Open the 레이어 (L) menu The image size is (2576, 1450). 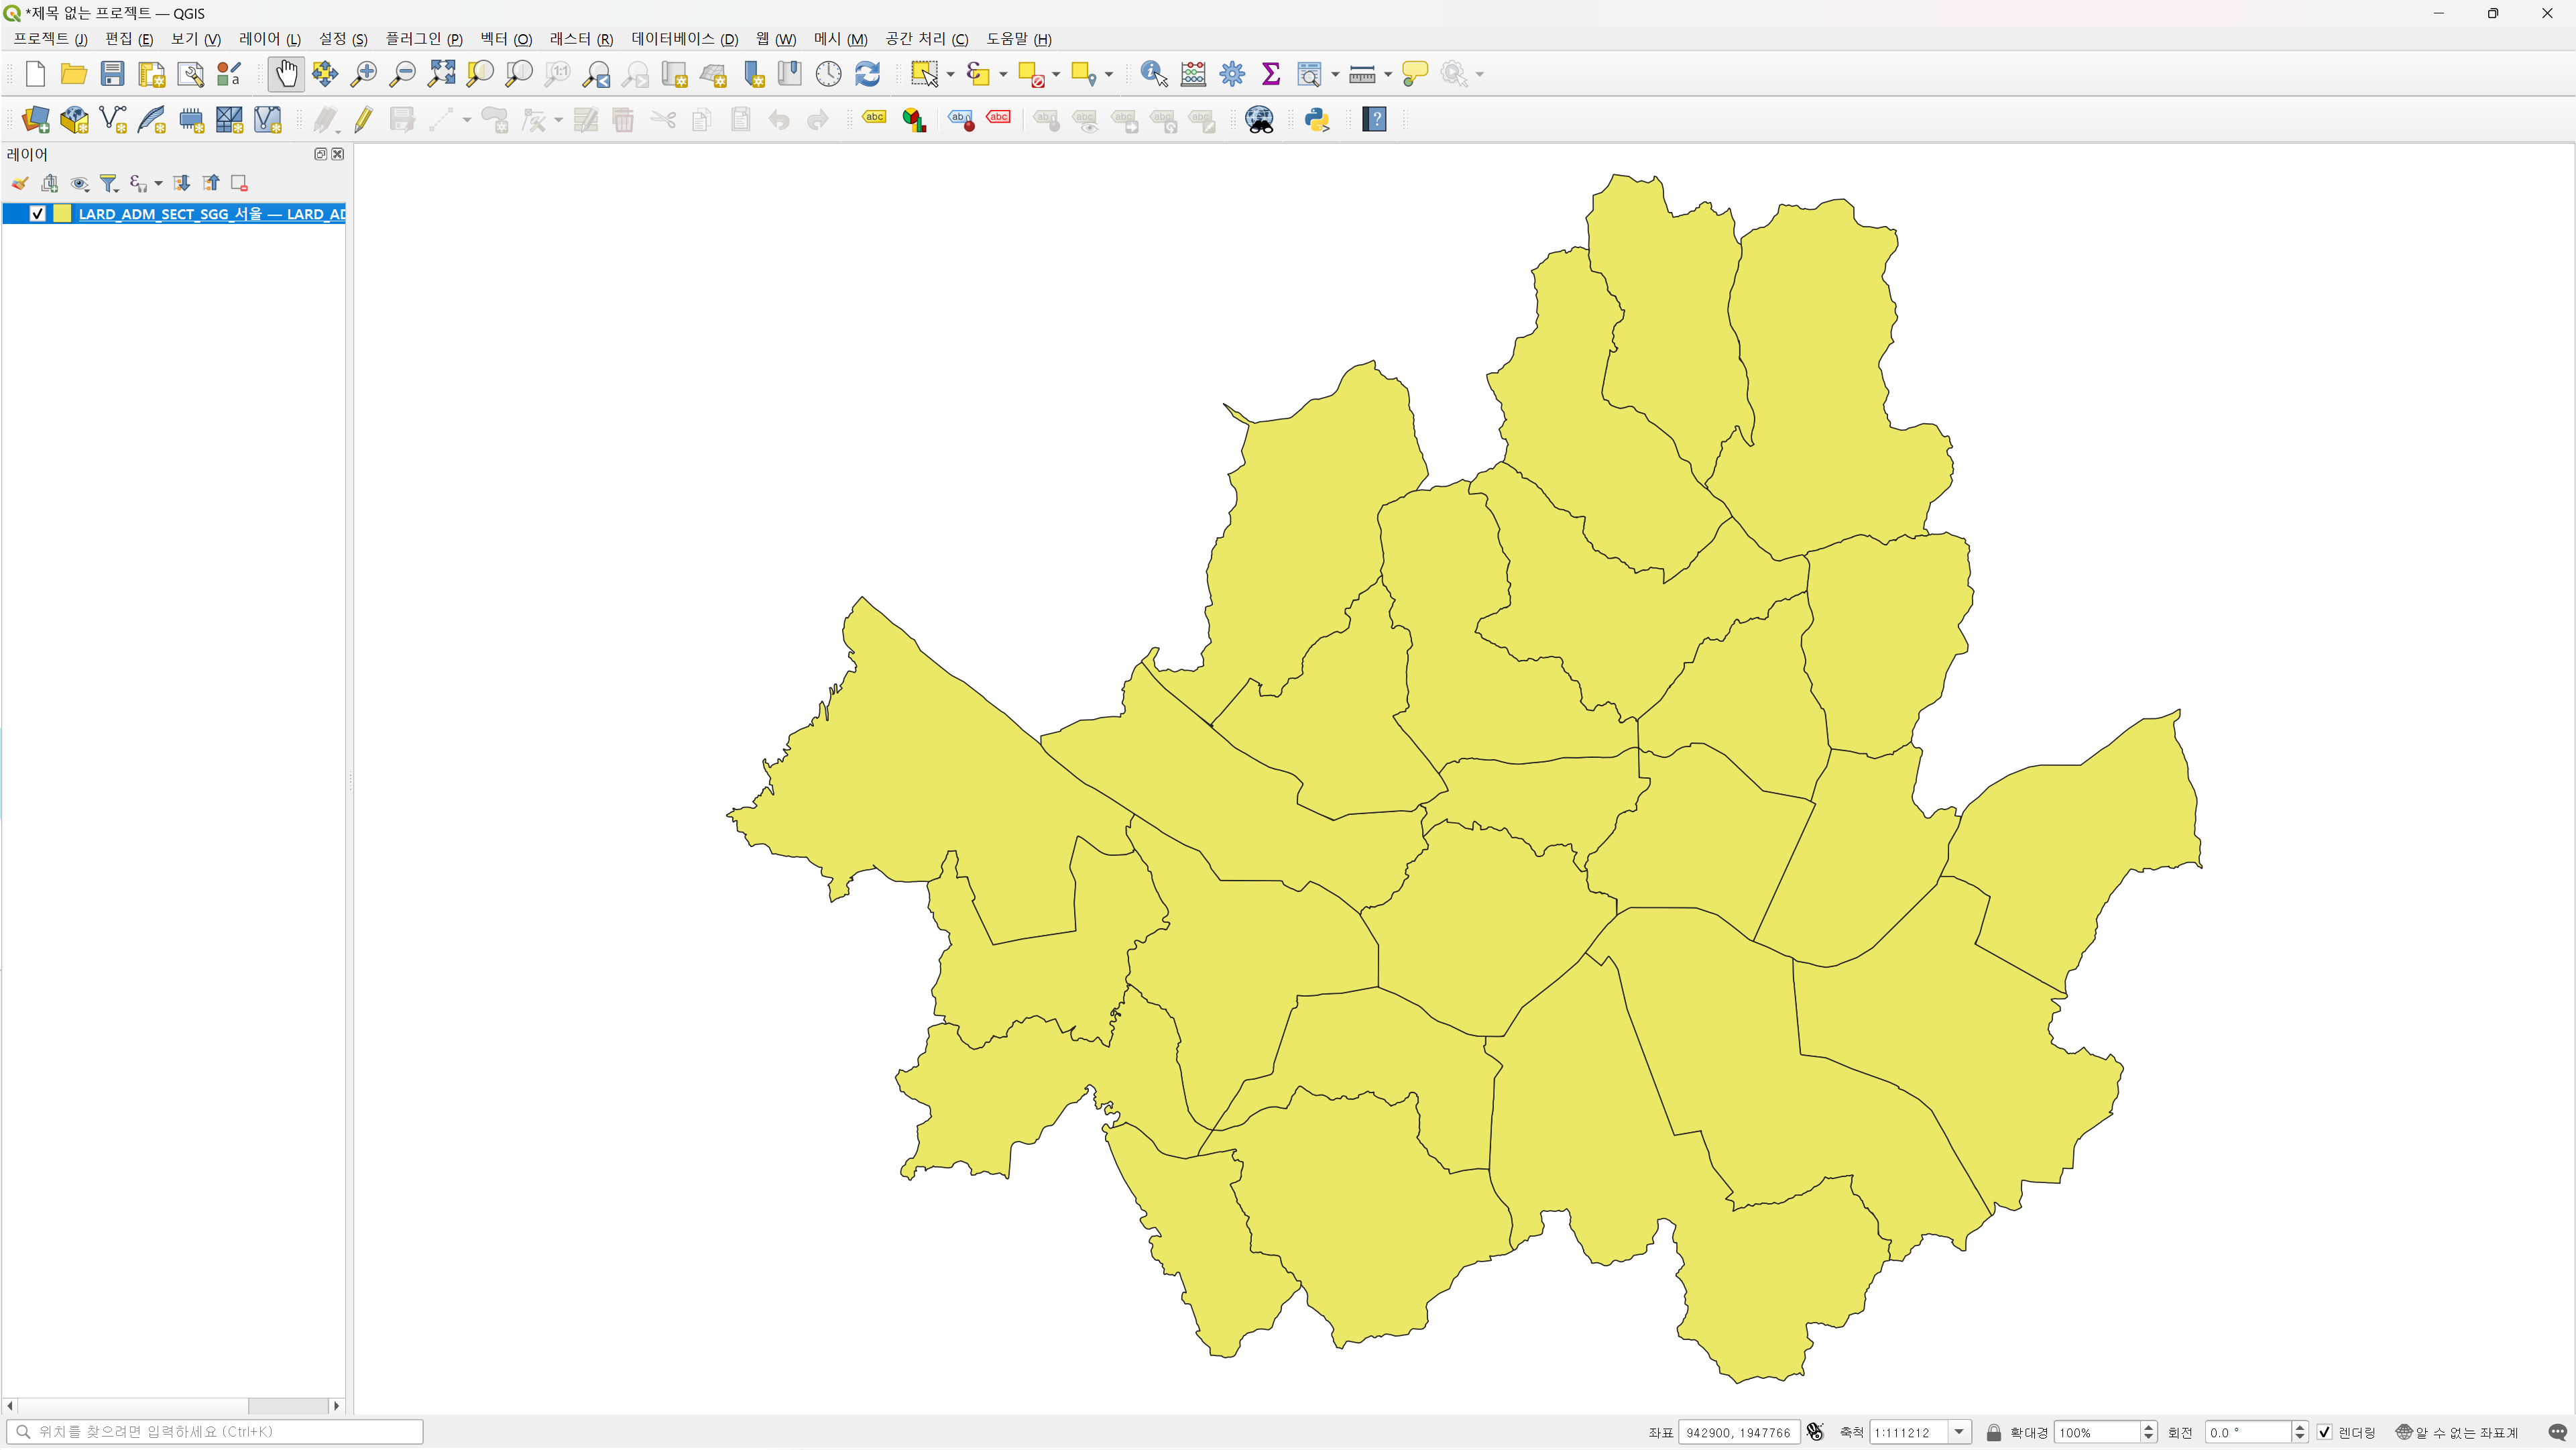[269, 39]
